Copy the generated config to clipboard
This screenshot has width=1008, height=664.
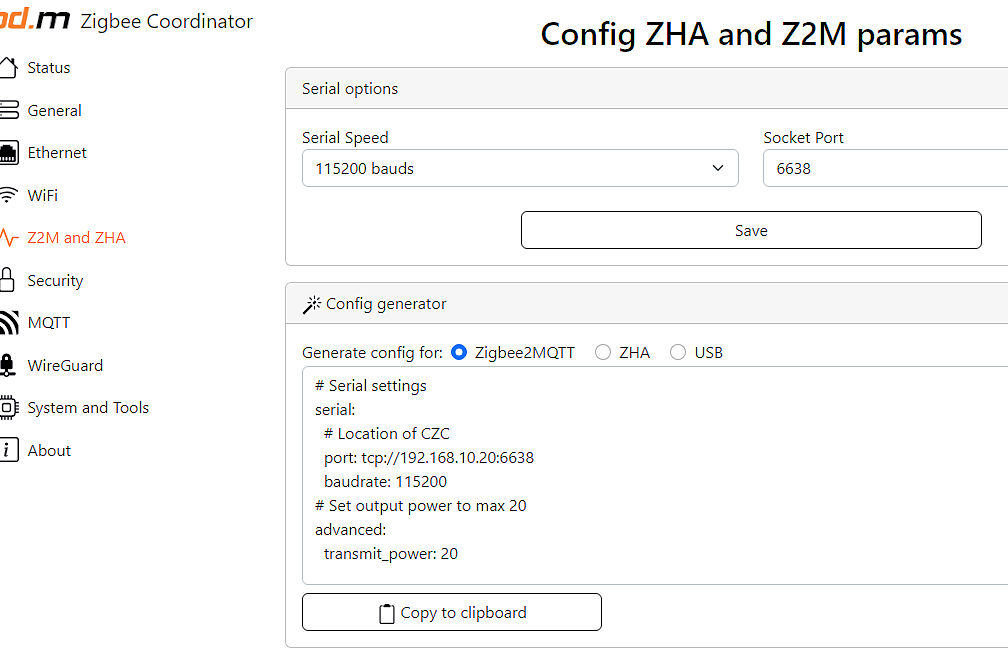(452, 612)
